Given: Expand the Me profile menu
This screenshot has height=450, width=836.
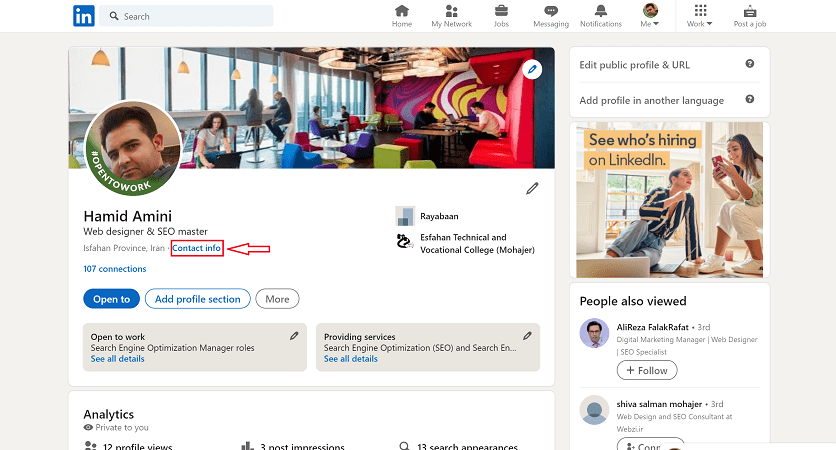Looking at the screenshot, I should (650, 17).
